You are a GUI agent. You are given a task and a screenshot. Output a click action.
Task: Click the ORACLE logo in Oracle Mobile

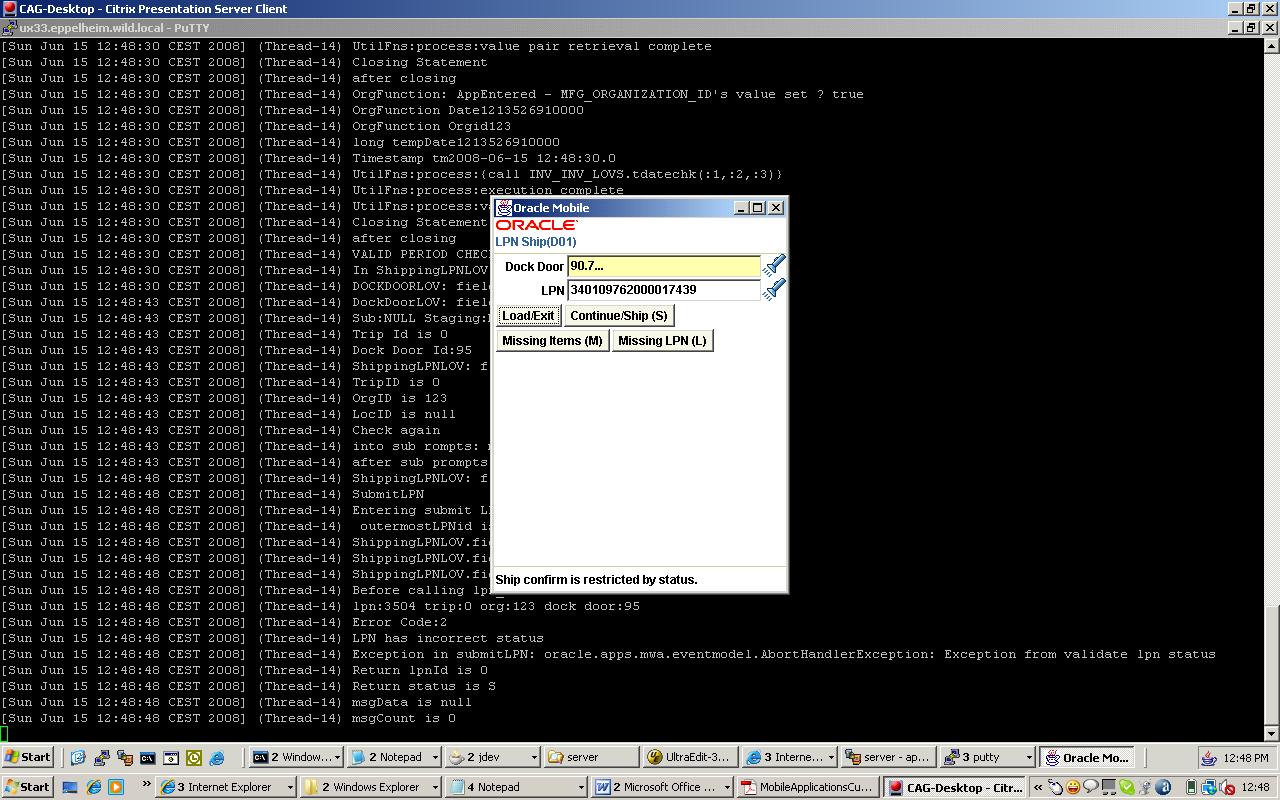pos(536,225)
